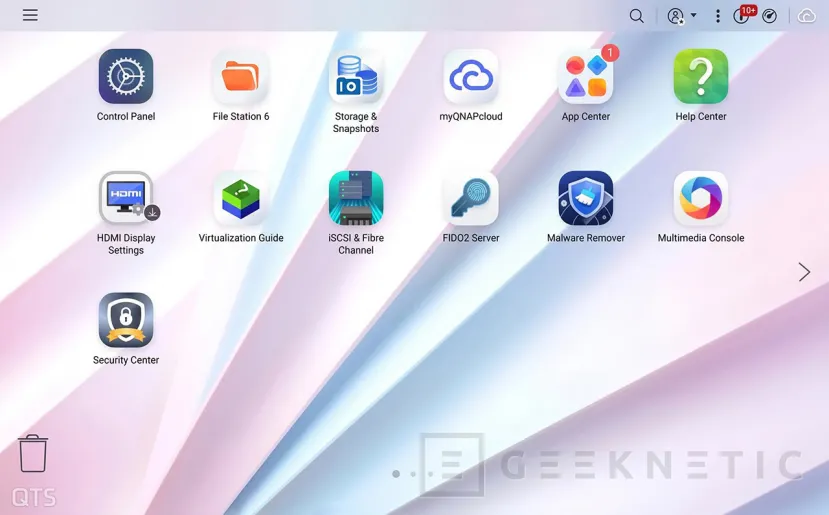Click the Security Center label
This screenshot has height=515, width=829.
(126, 360)
